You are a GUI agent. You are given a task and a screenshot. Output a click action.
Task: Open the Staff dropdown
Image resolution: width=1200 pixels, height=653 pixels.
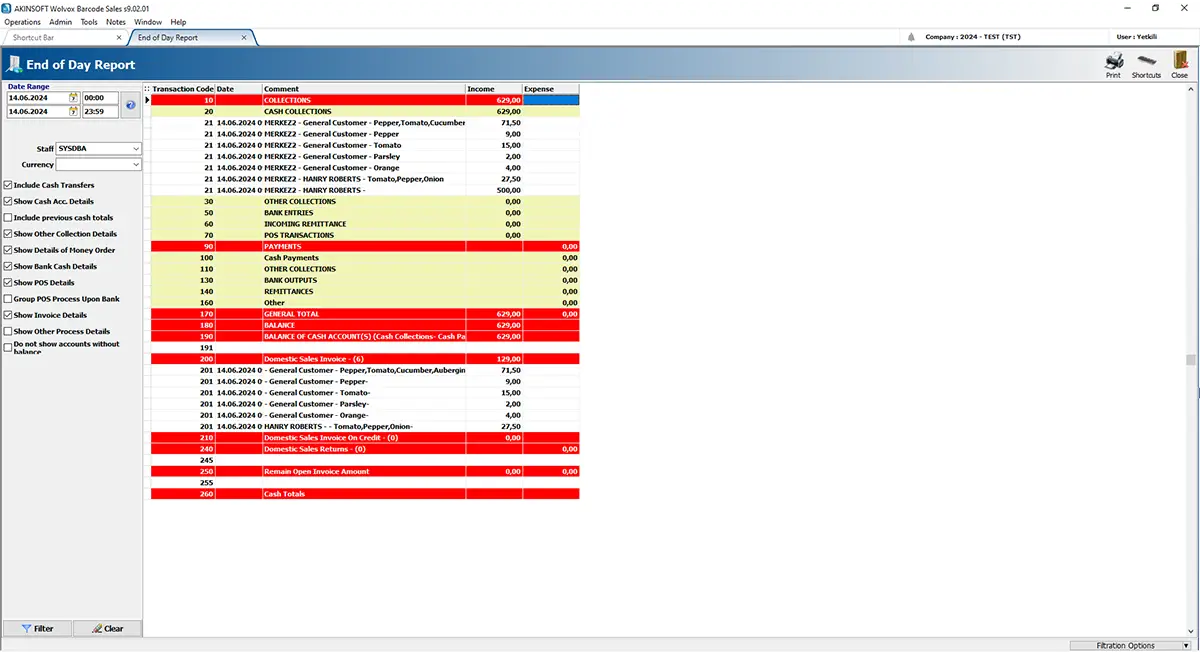[136, 148]
